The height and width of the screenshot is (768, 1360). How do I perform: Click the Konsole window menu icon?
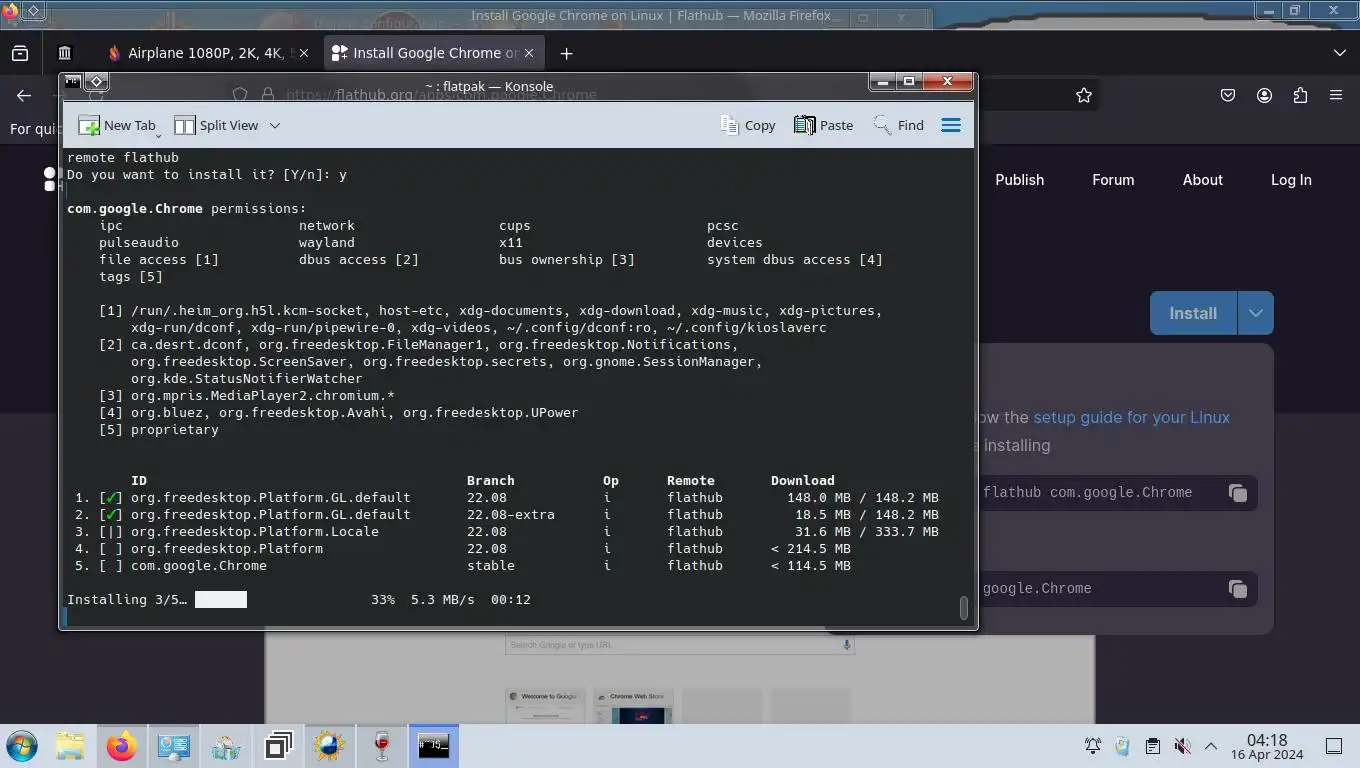click(72, 82)
